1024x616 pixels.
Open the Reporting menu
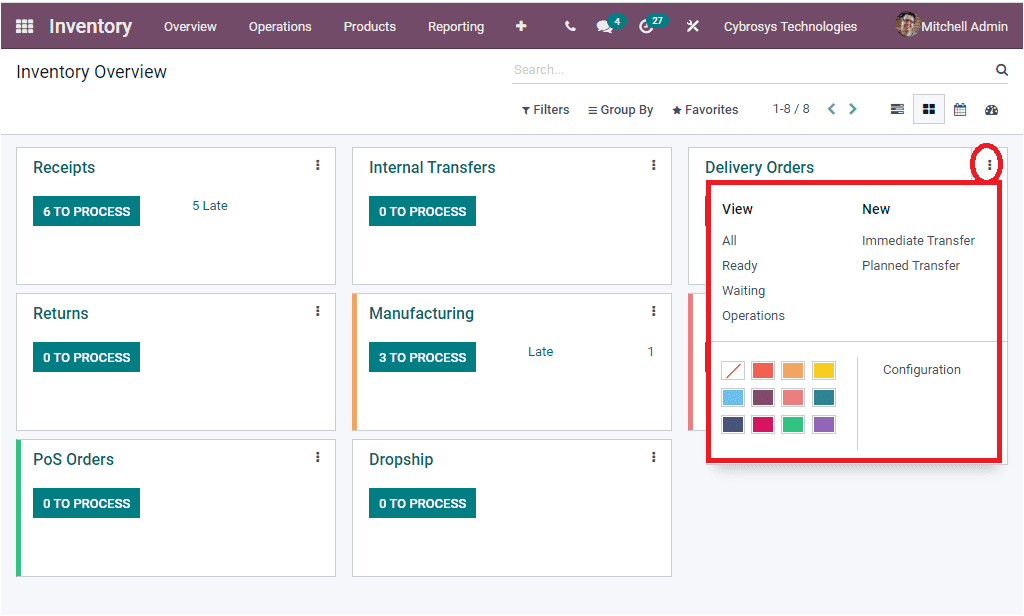coord(456,27)
